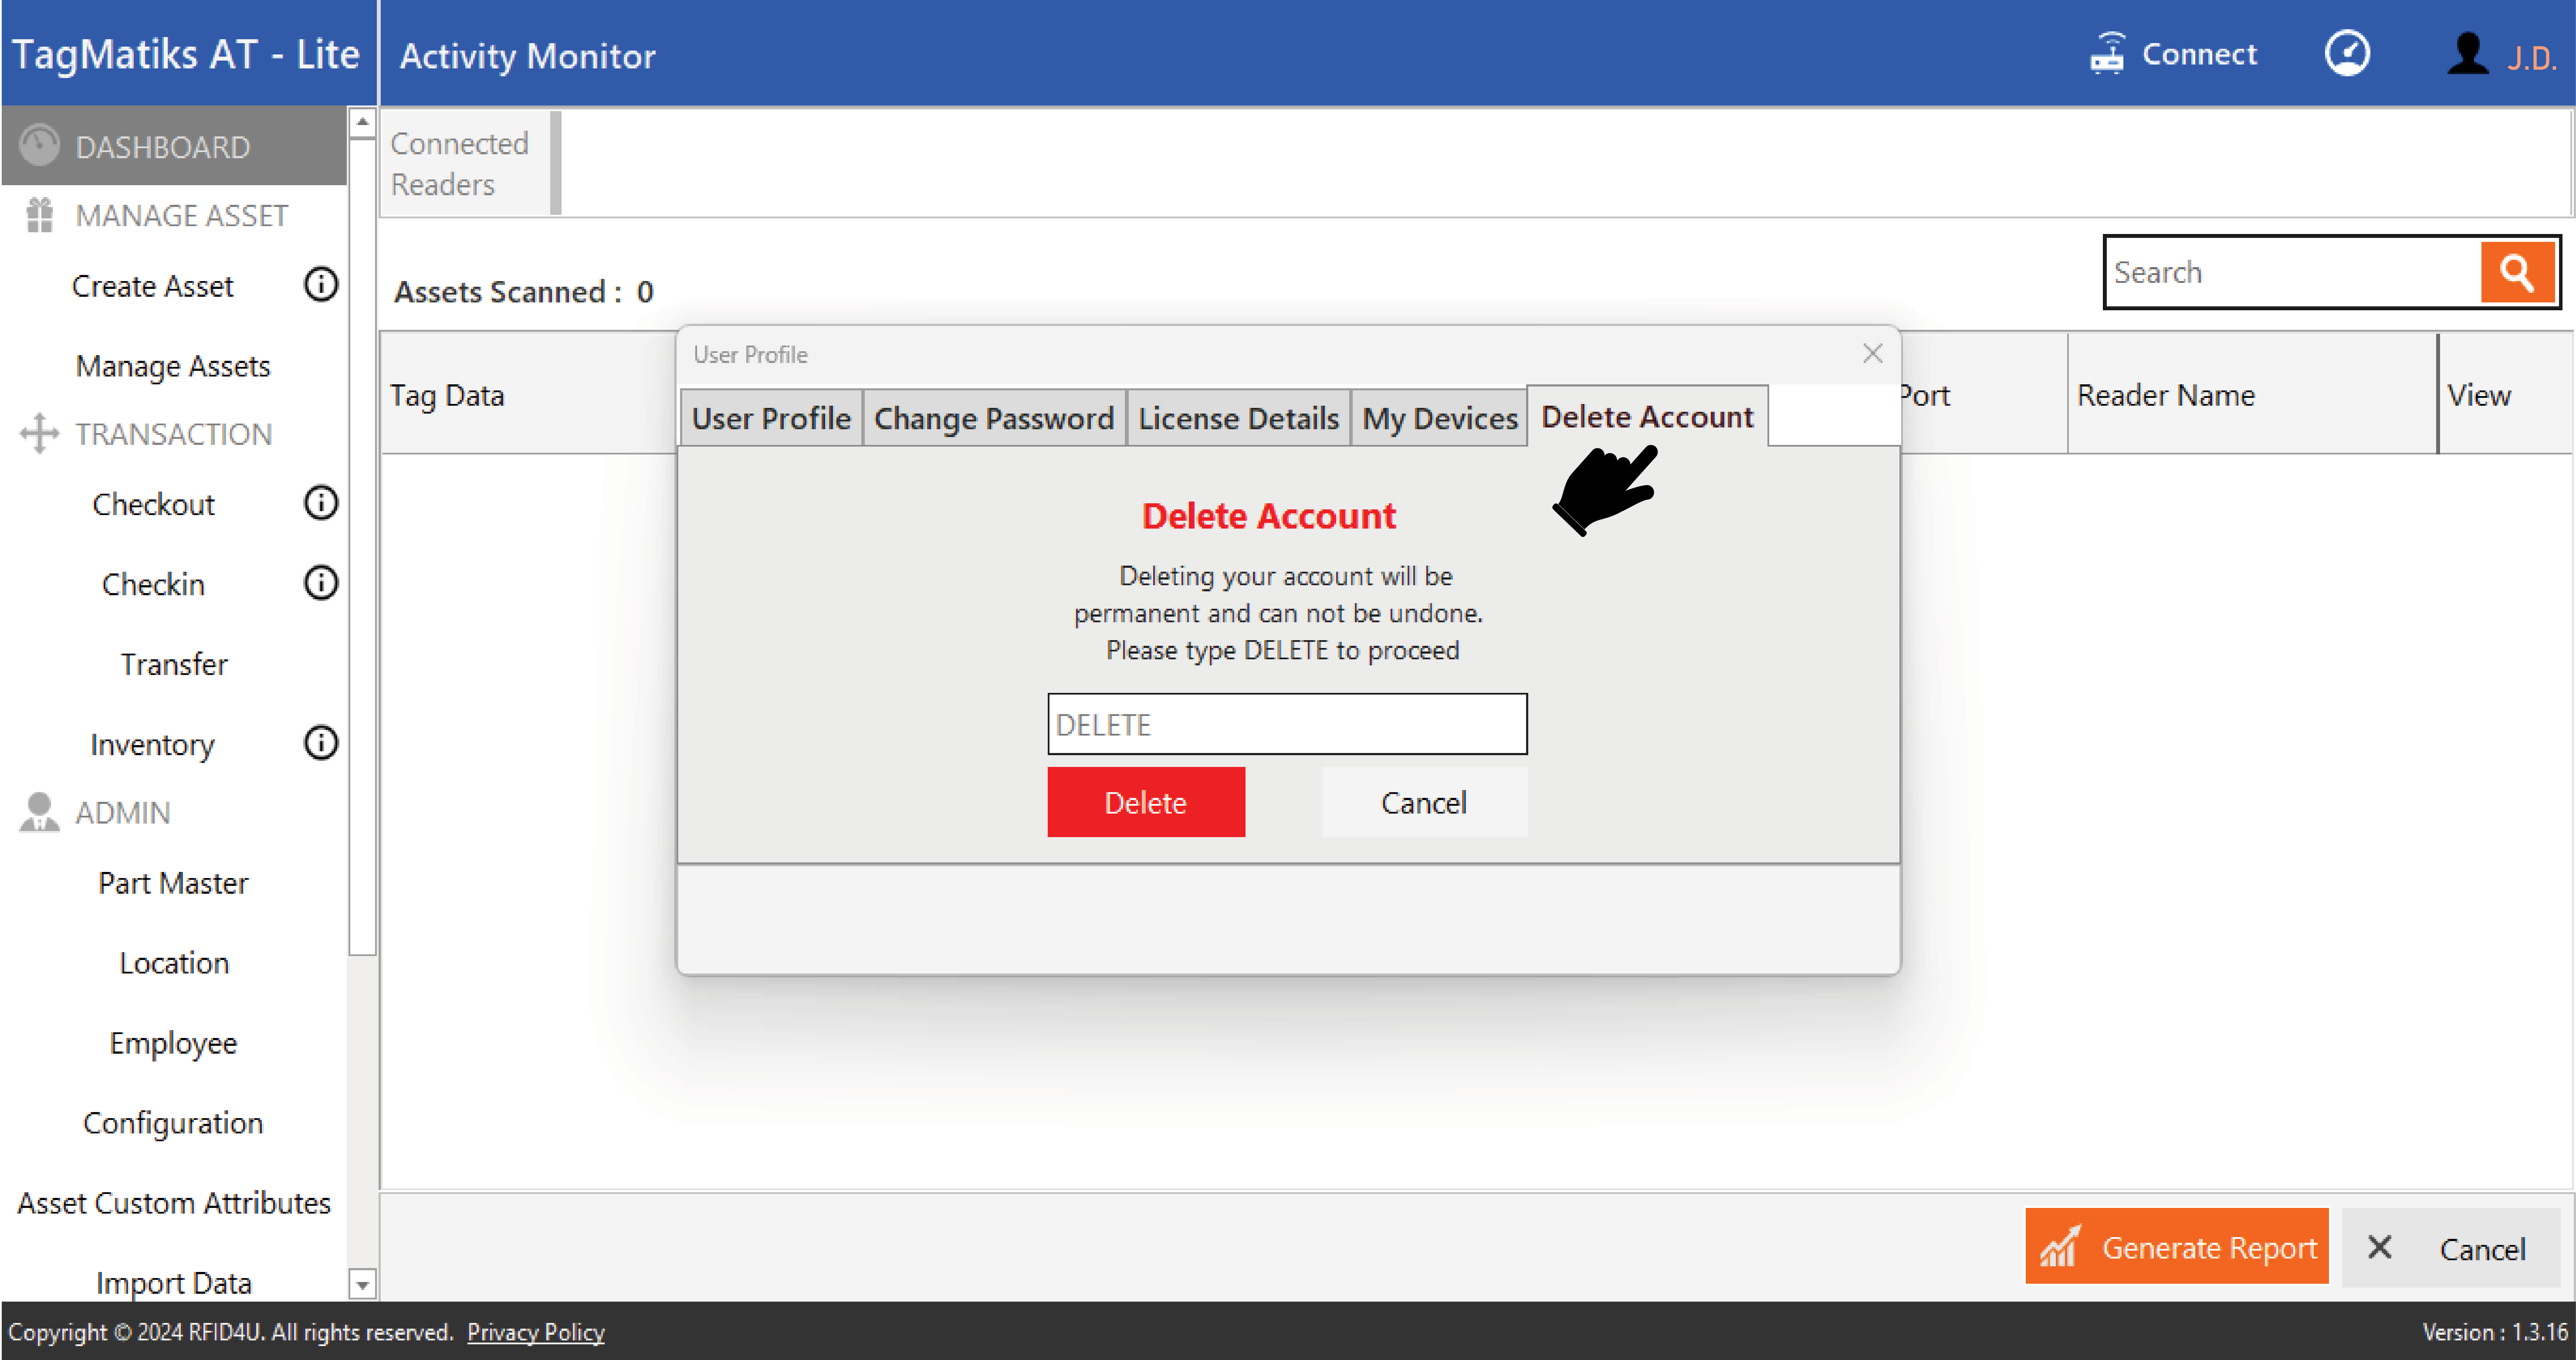The width and height of the screenshot is (2576, 1360).
Task: Open the Create Asset info icon
Action: pyautogui.click(x=321, y=285)
